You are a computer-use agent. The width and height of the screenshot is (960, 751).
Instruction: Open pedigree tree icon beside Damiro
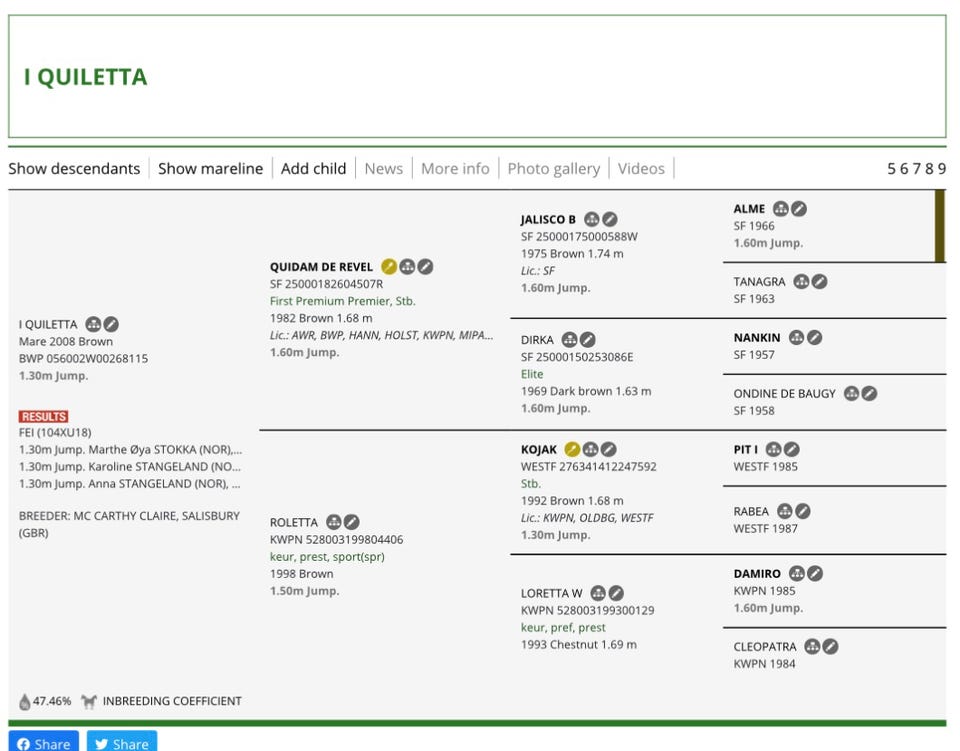[x=797, y=574]
